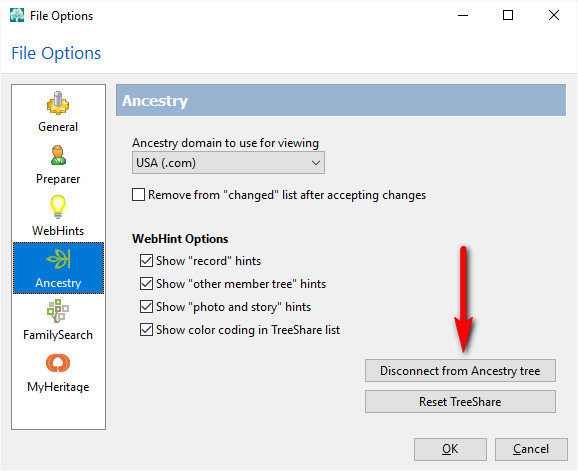
Task: Click Disconnect from Ancestry tree button
Action: (460, 370)
